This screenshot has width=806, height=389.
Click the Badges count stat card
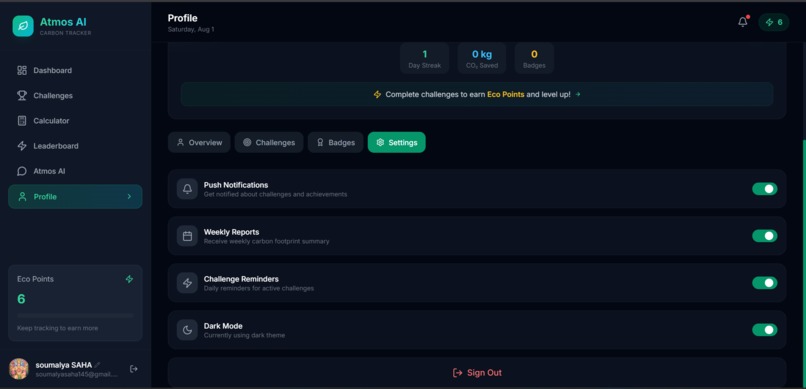point(534,59)
